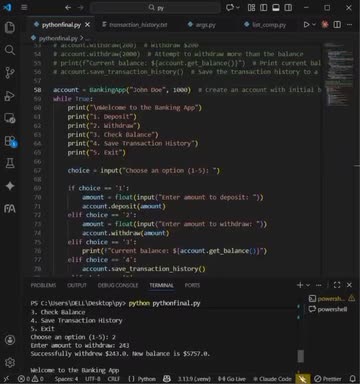Image resolution: width=360 pixels, height=384 pixels.
Task: Start Go Live server
Action: click(232, 379)
